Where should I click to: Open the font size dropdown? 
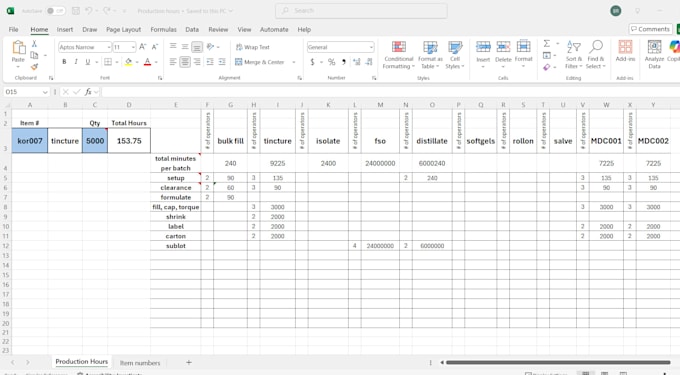133,47
